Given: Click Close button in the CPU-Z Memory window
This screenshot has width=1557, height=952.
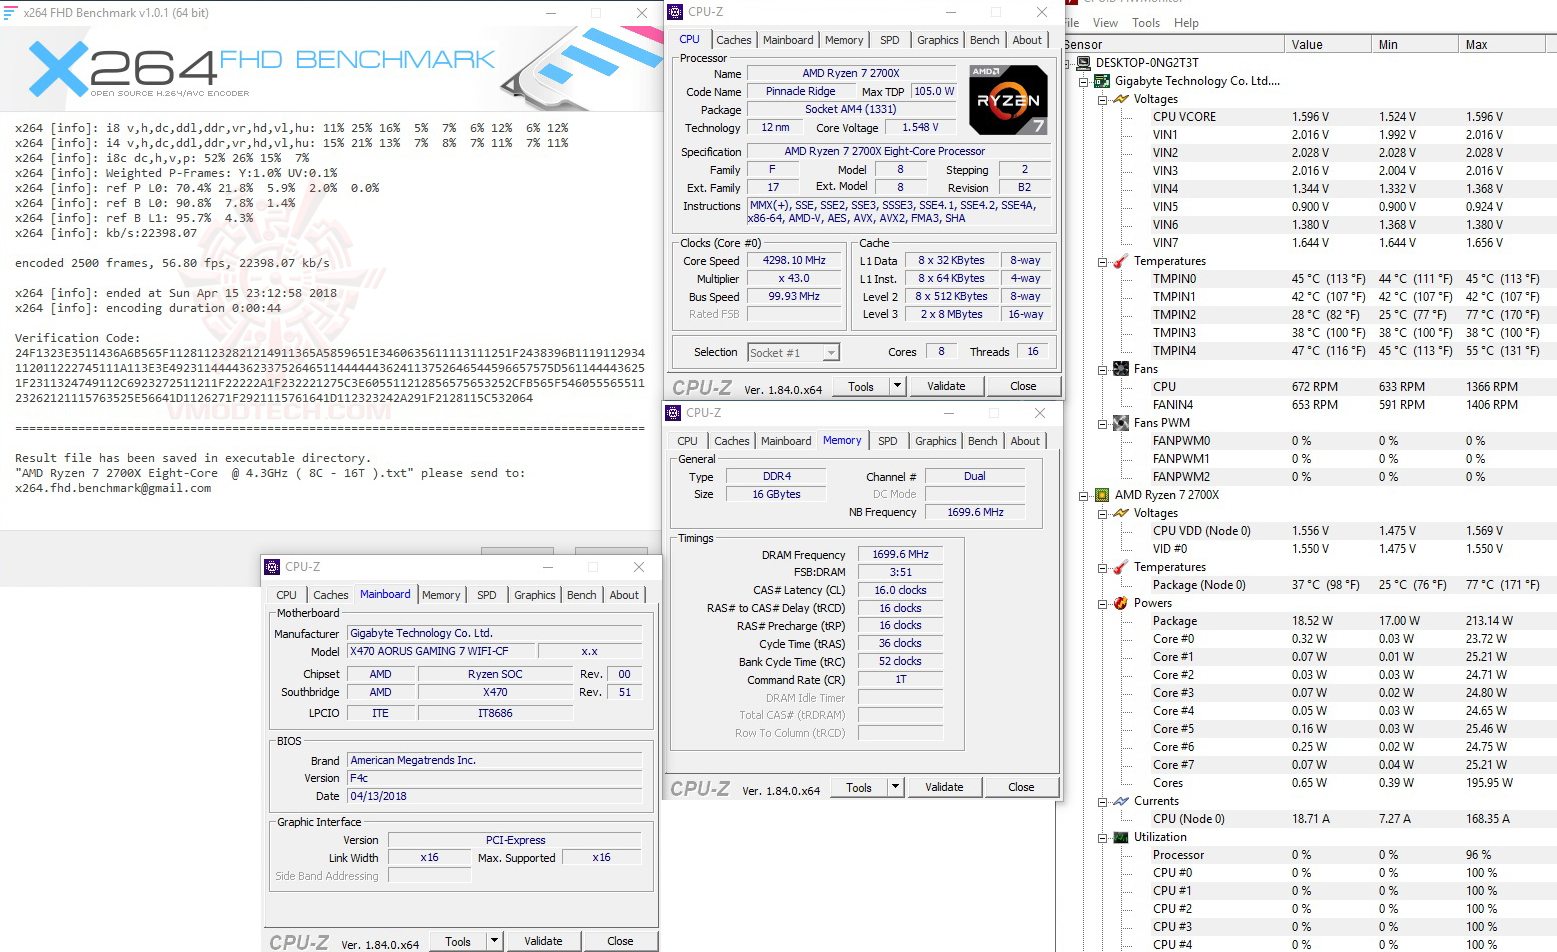Looking at the screenshot, I should pyautogui.click(x=1021, y=787).
